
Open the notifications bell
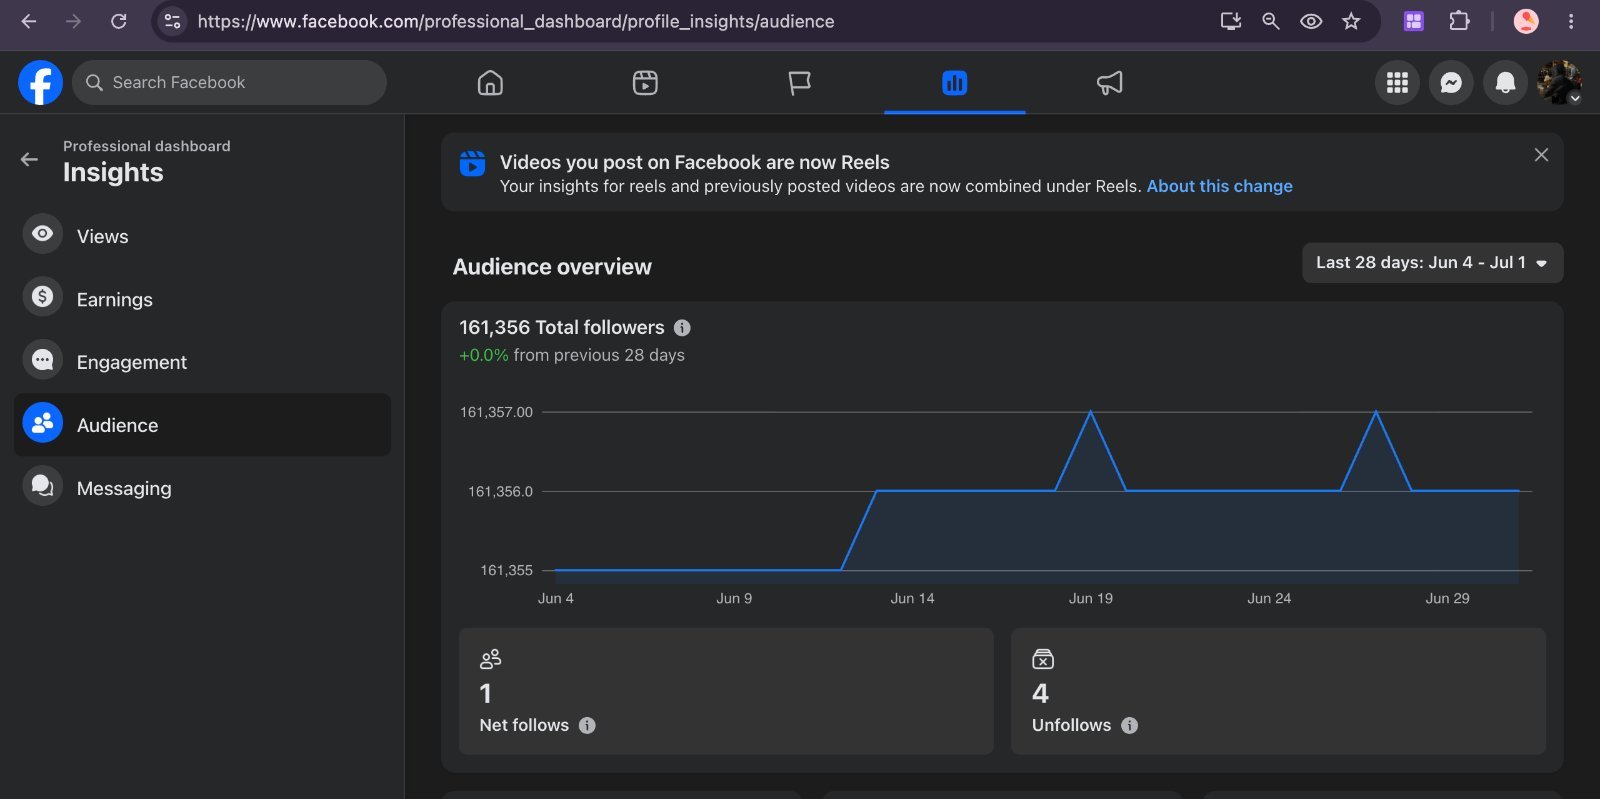coord(1505,83)
